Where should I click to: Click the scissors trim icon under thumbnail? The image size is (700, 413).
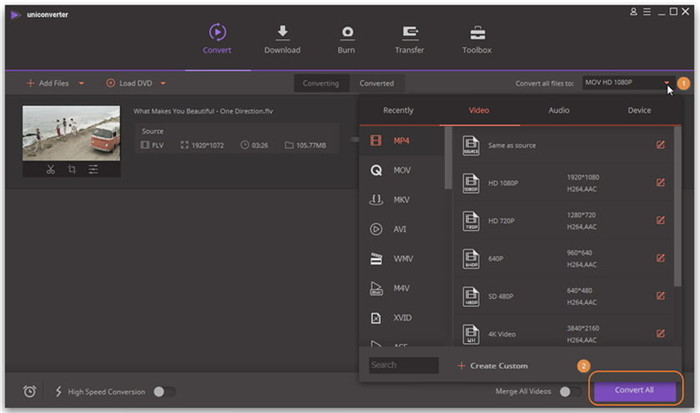point(50,169)
